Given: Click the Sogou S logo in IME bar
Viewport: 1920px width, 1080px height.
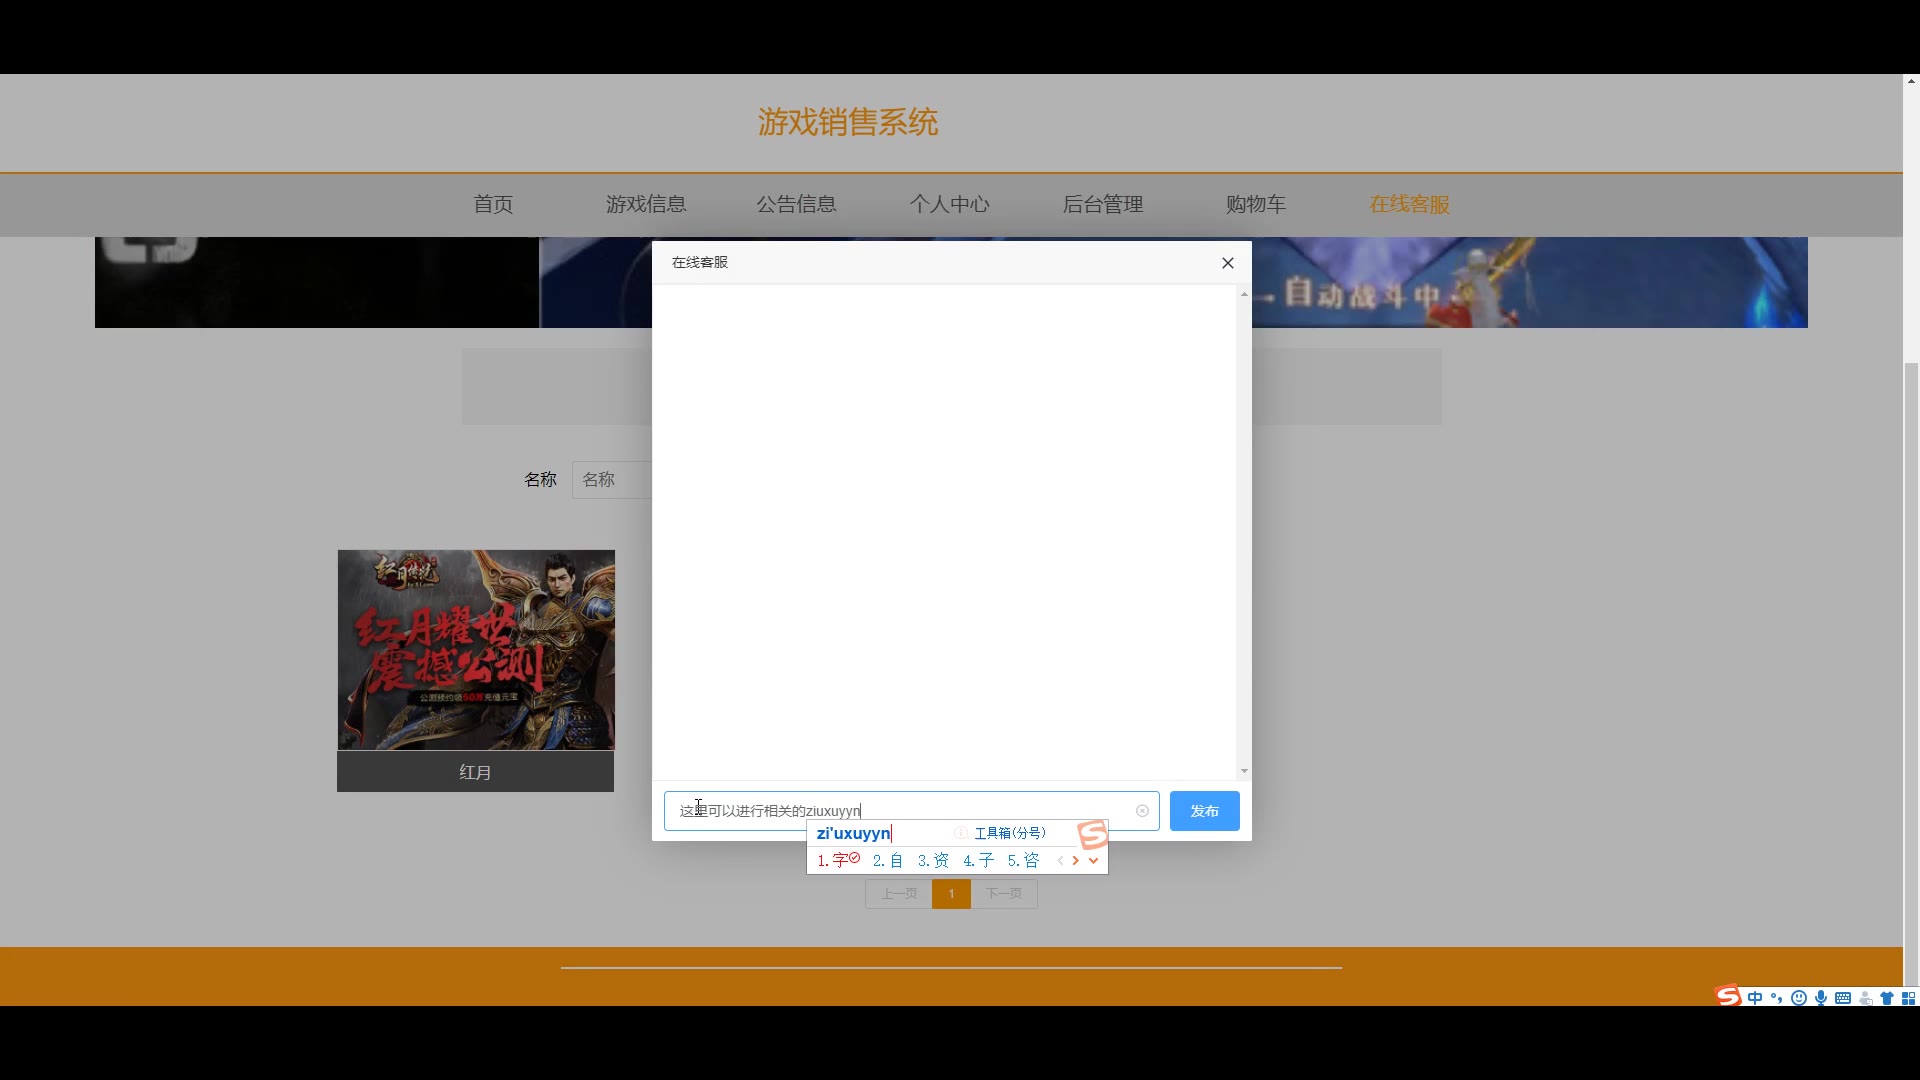Looking at the screenshot, I should pyautogui.click(x=1728, y=996).
